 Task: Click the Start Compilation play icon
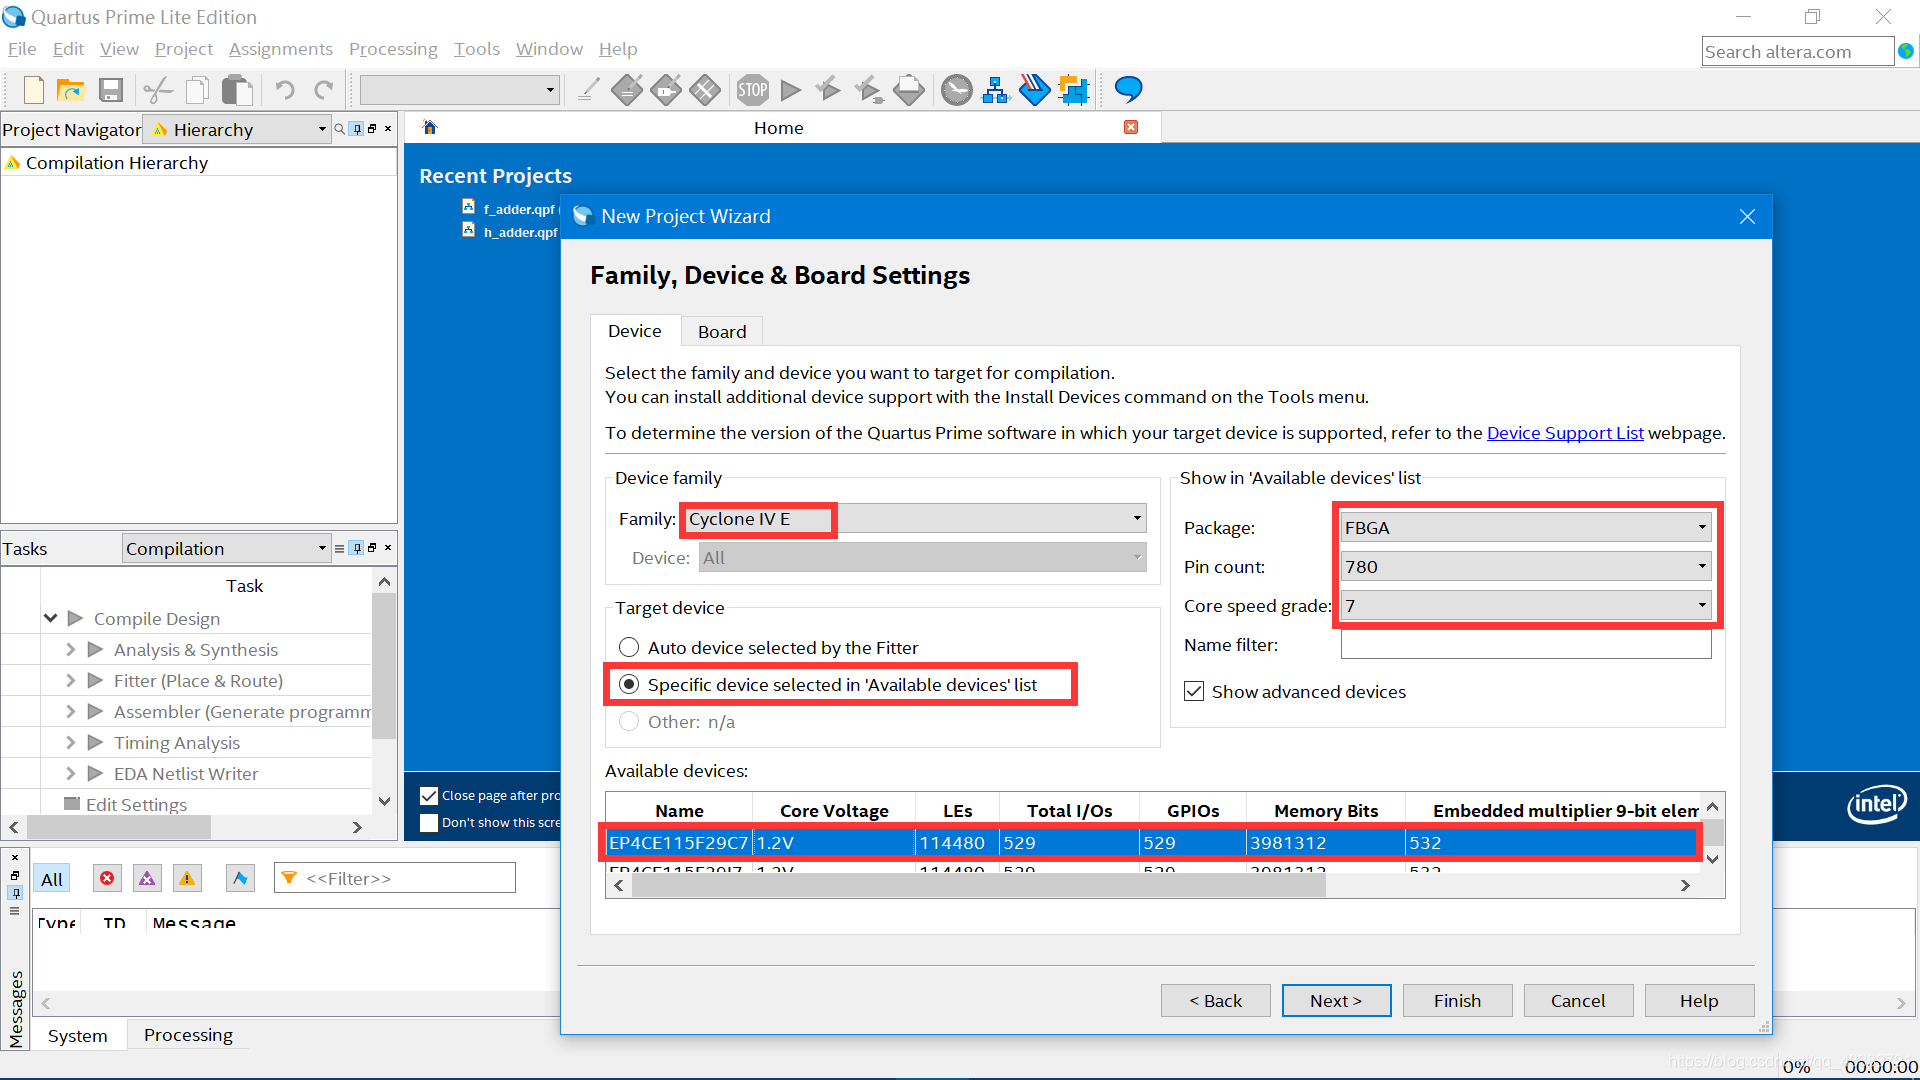pyautogui.click(x=791, y=90)
